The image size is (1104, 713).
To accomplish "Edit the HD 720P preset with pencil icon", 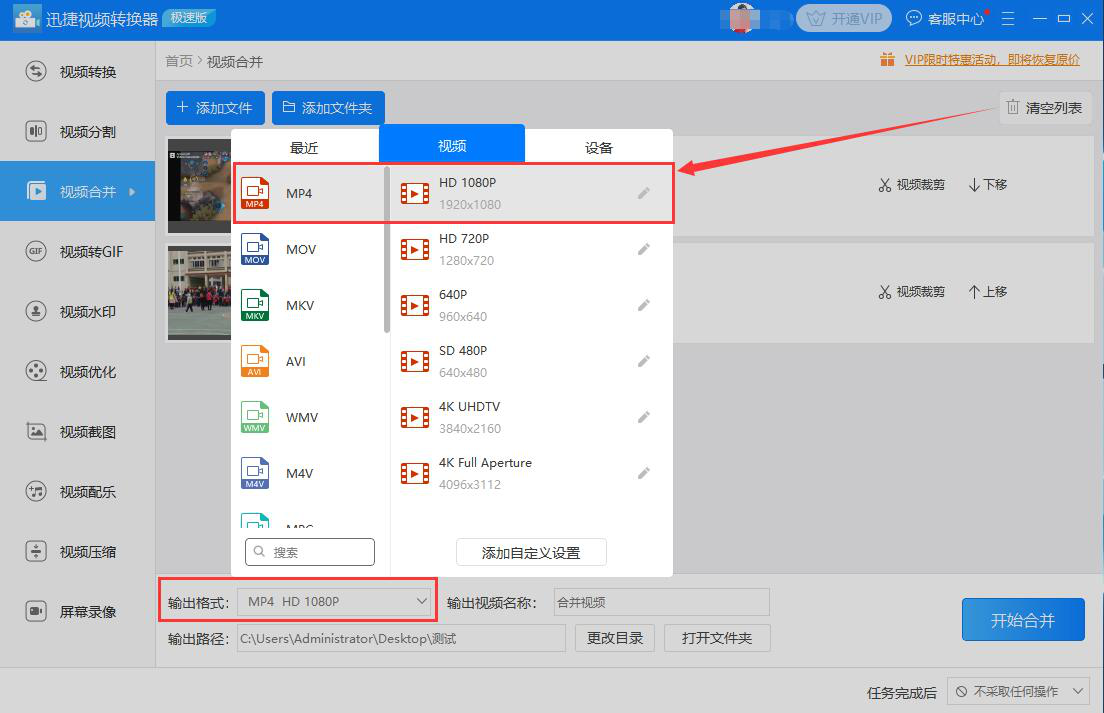I will (644, 249).
